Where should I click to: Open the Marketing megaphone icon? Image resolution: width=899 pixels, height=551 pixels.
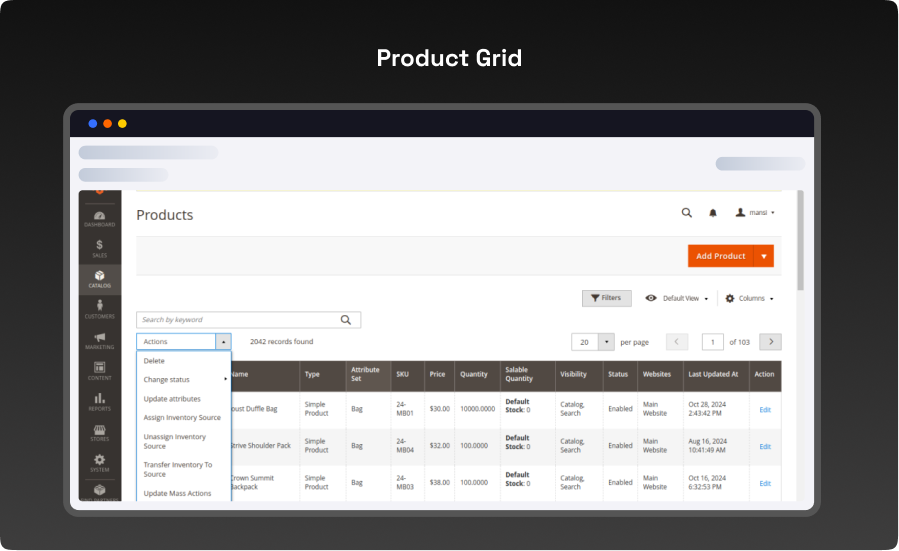[99, 341]
